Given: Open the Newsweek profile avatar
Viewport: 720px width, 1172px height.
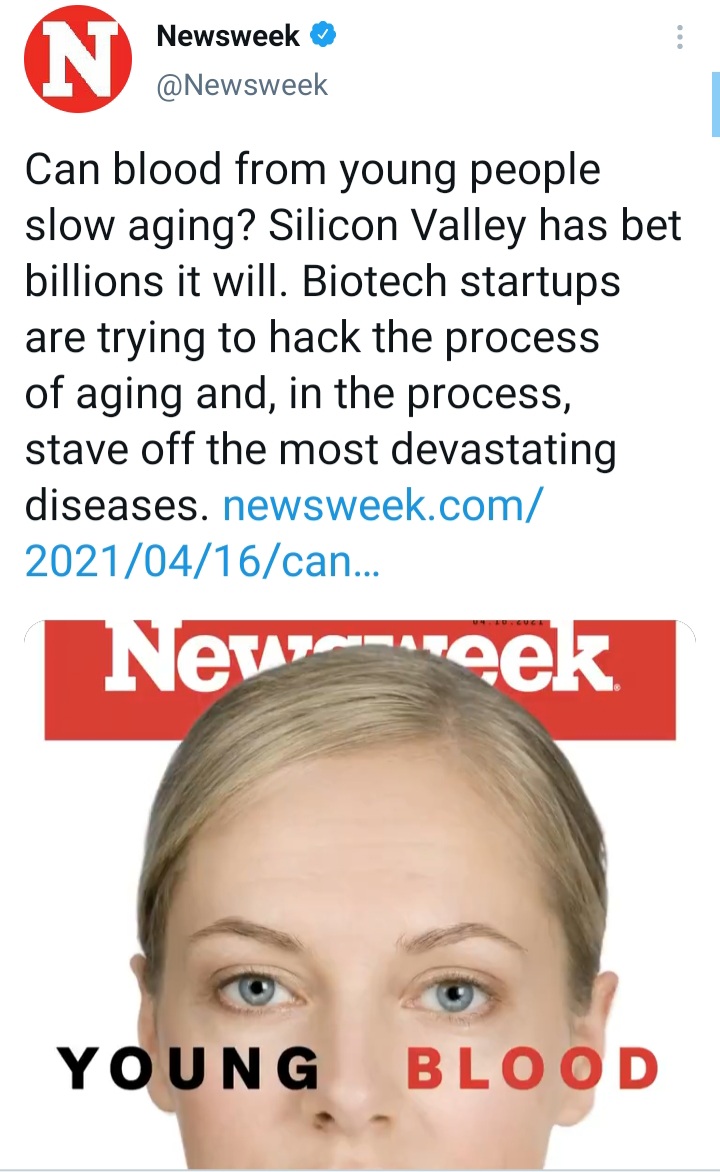Looking at the screenshot, I should pos(78,59).
